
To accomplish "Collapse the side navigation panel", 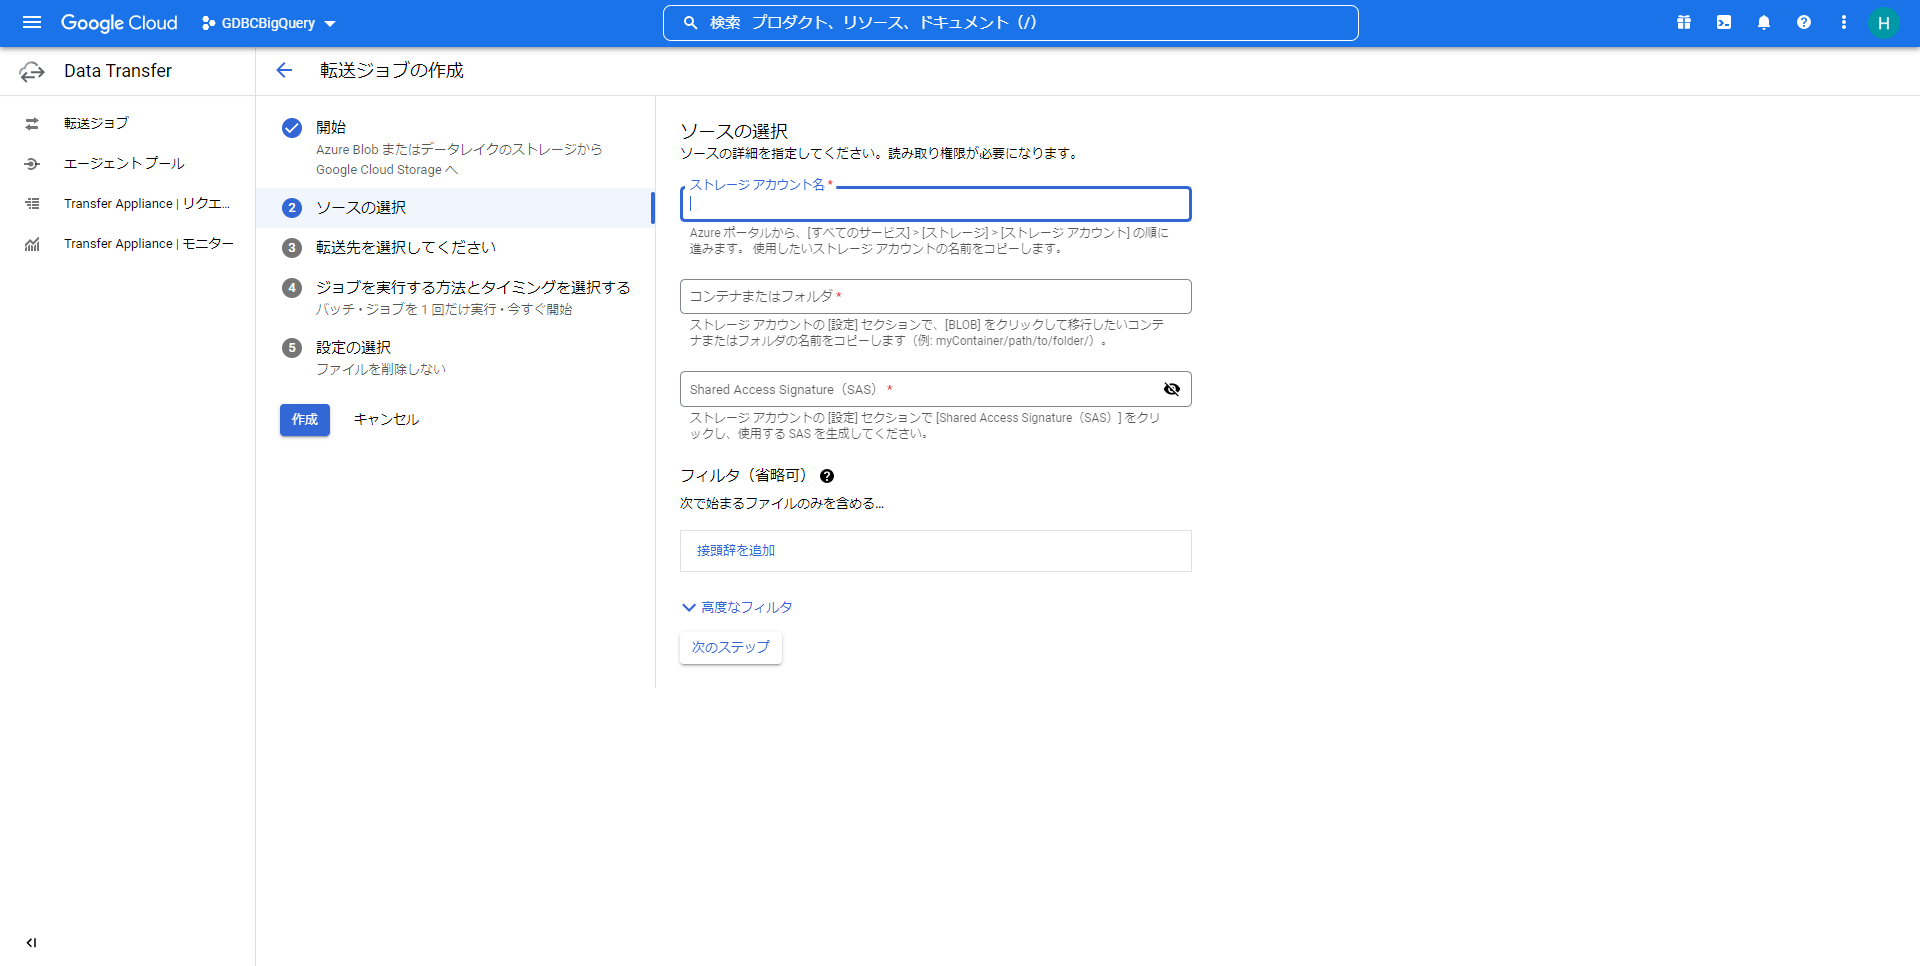I will coord(31,942).
